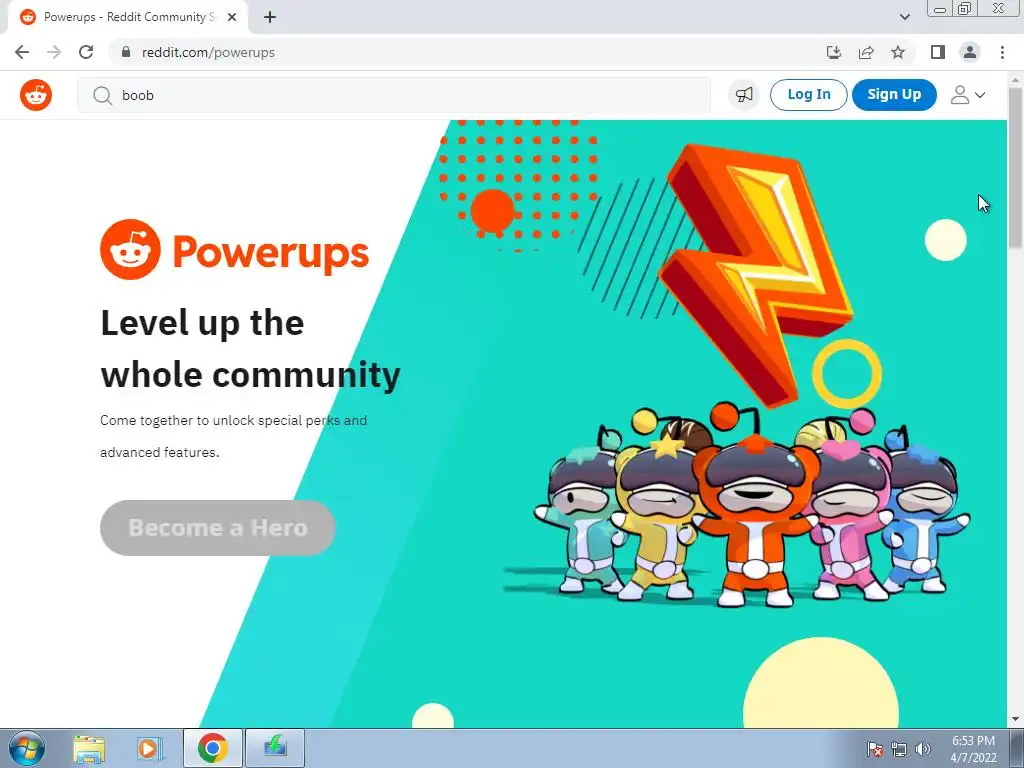Click the Action Center flag tray icon

(x=875, y=749)
